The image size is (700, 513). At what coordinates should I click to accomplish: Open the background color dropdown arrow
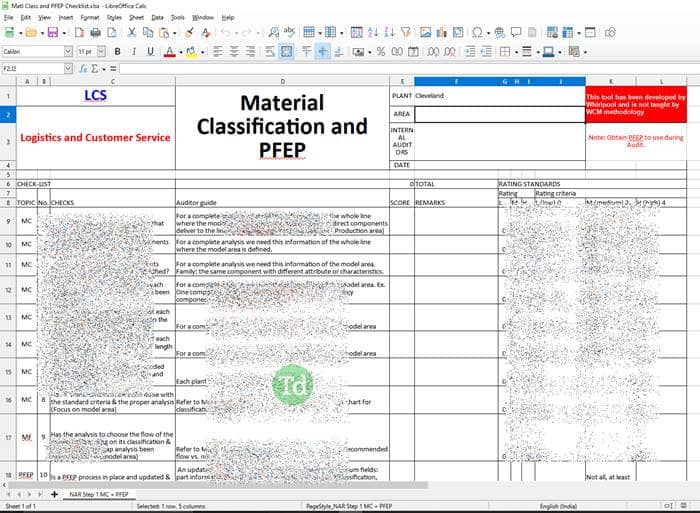[x=203, y=52]
